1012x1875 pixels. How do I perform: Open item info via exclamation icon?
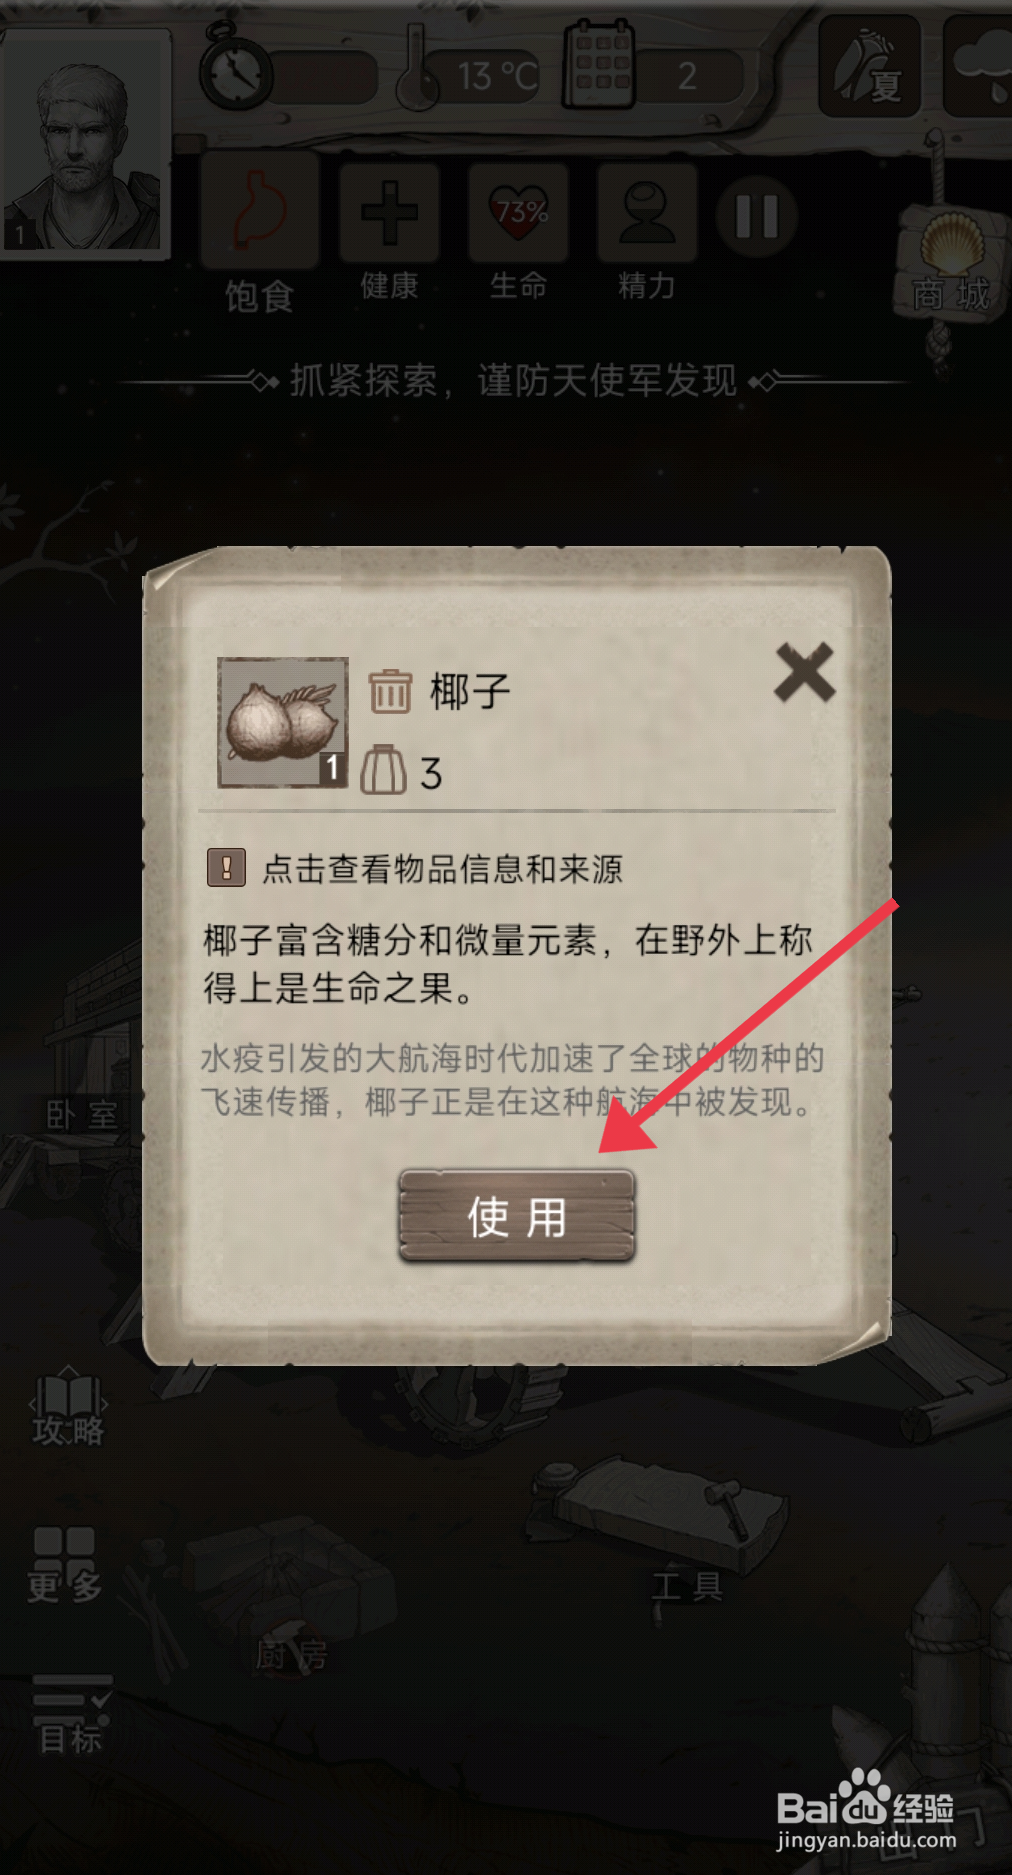point(226,868)
